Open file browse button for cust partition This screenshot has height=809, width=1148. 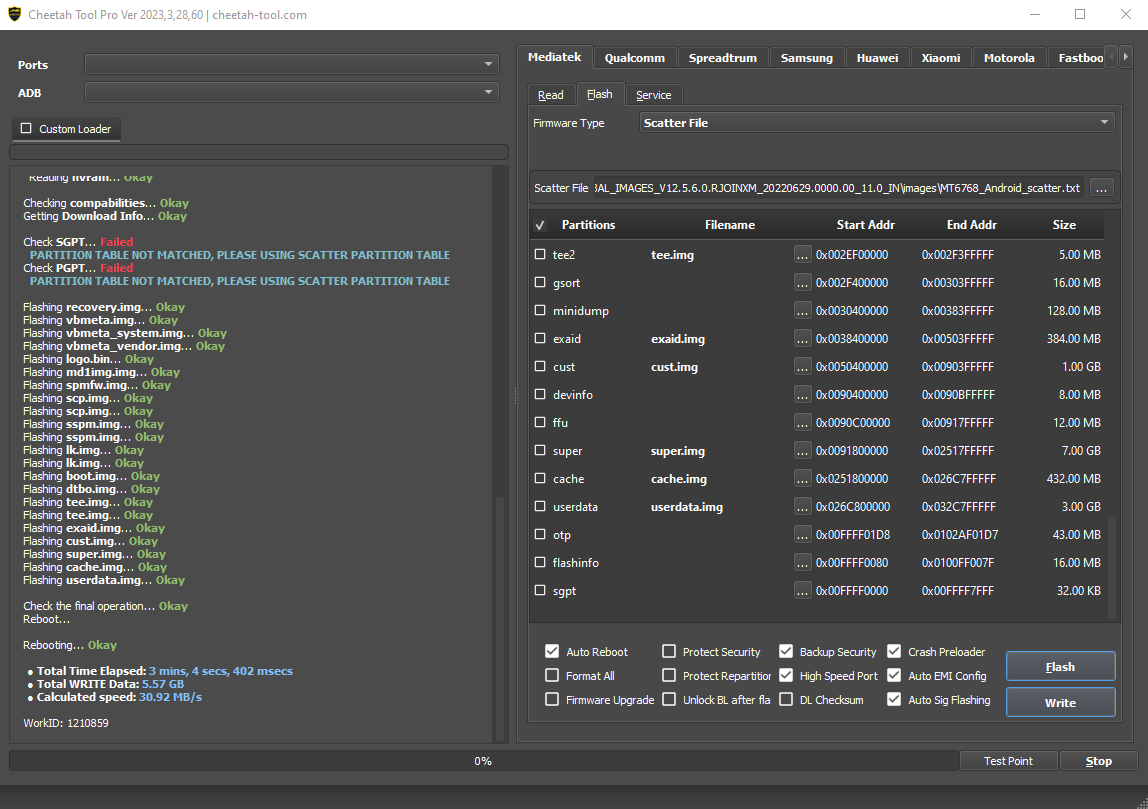[802, 367]
